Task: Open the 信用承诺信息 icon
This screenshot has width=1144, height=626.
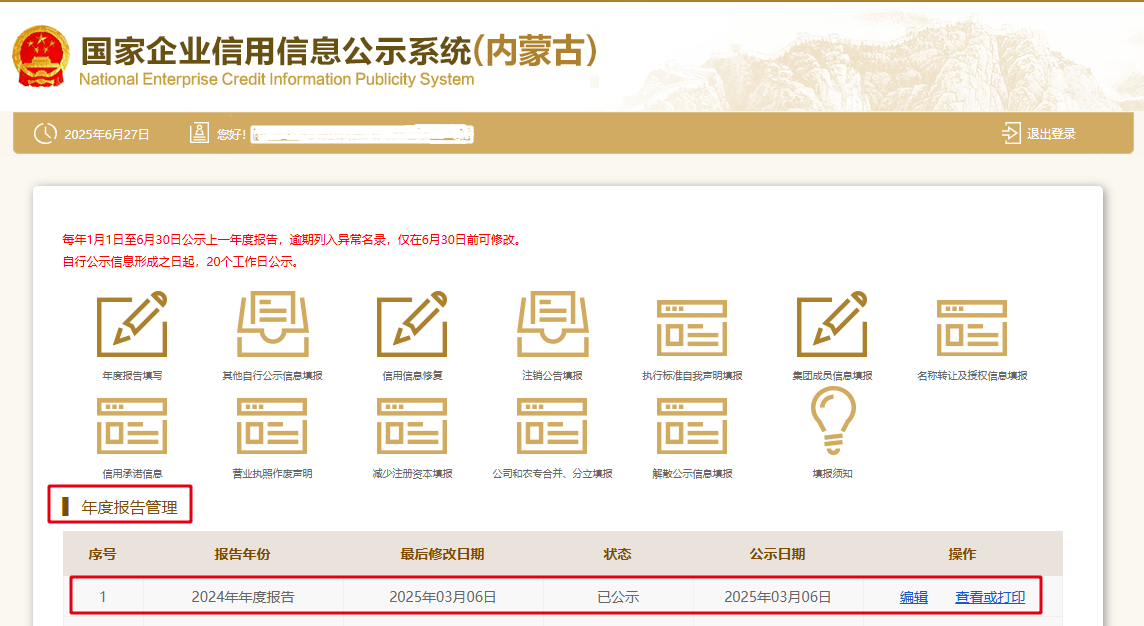Action: 132,425
